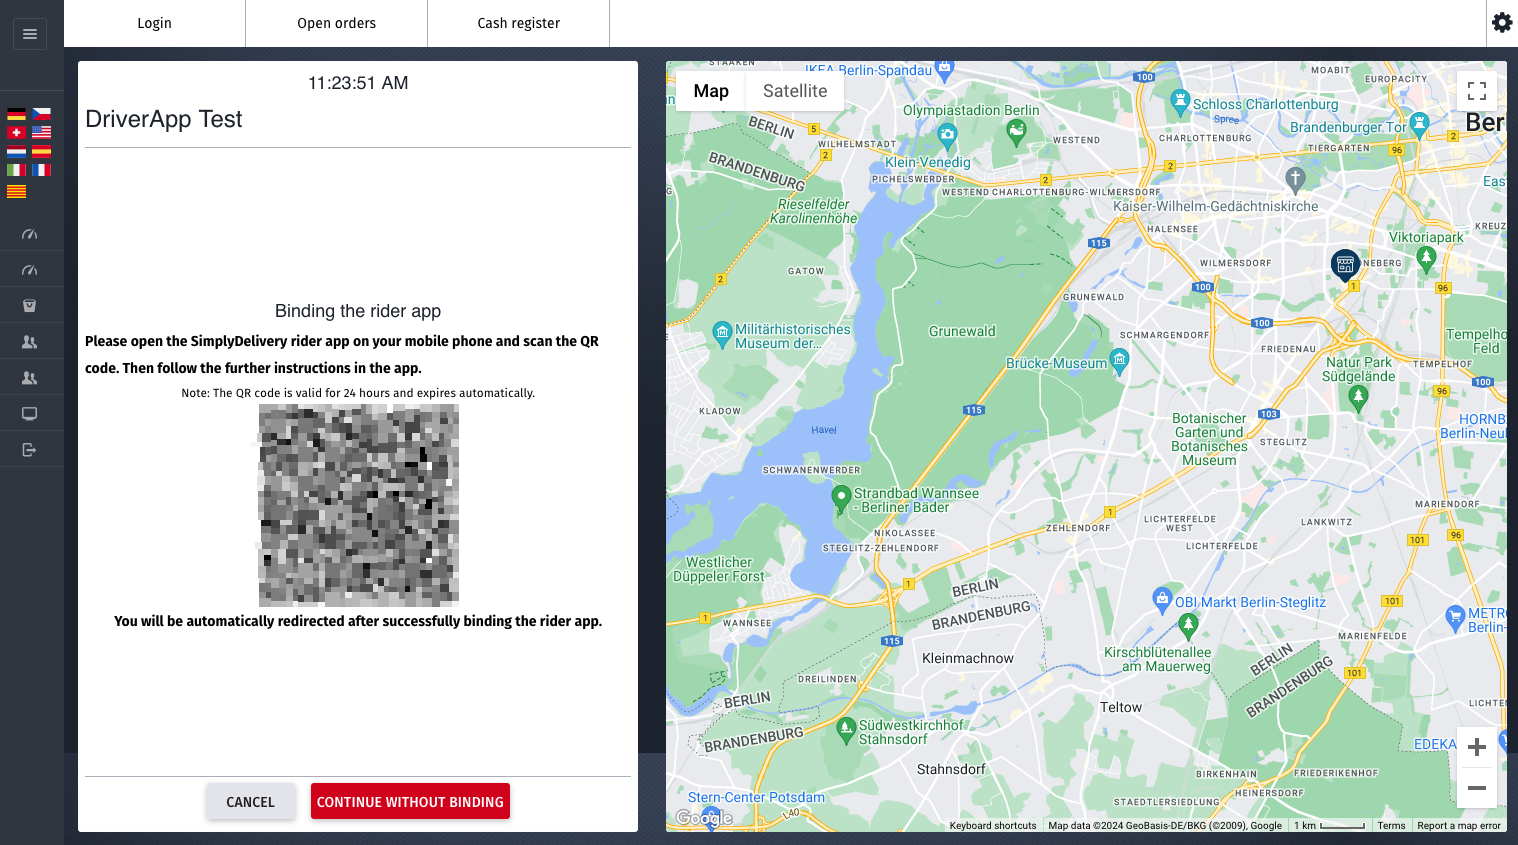Click the store location marker on the map

(1345, 265)
